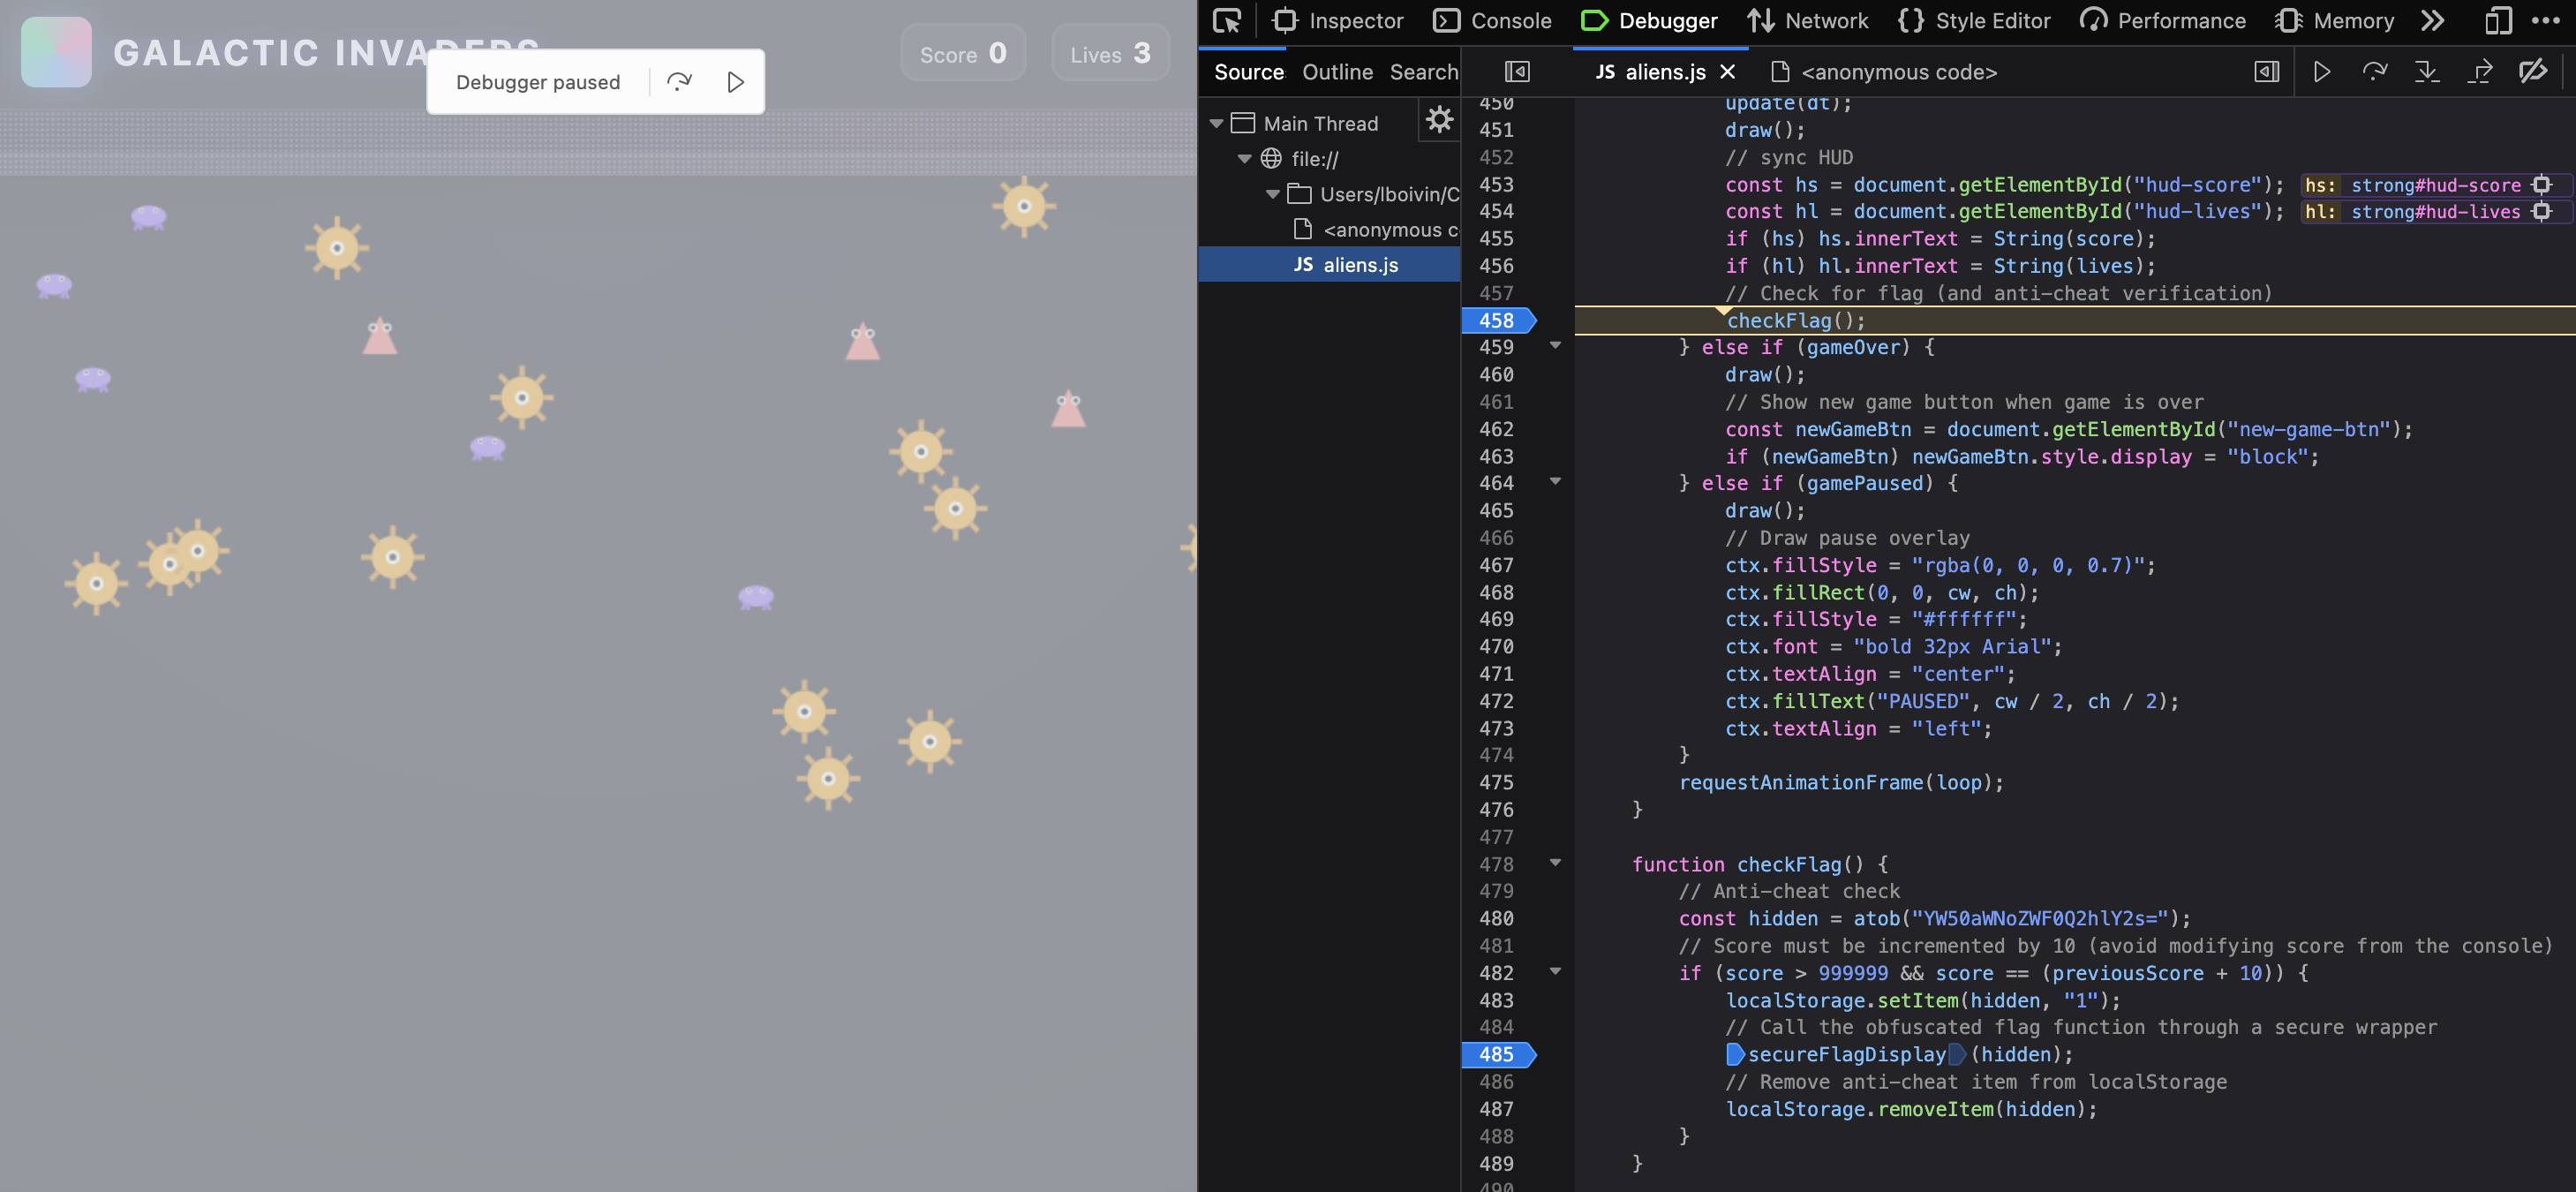Click the Step Over icon in debugger toolbar
Screen dimensions: 2576x1192
(x=2375, y=71)
